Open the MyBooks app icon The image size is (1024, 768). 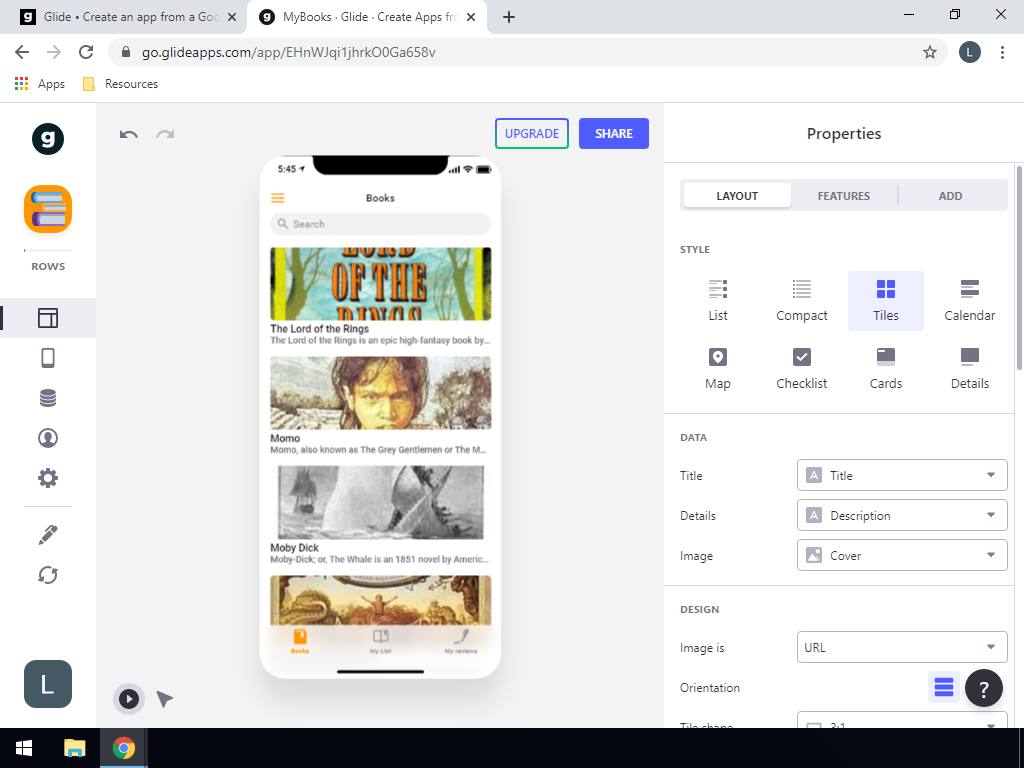pyautogui.click(x=48, y=209)
